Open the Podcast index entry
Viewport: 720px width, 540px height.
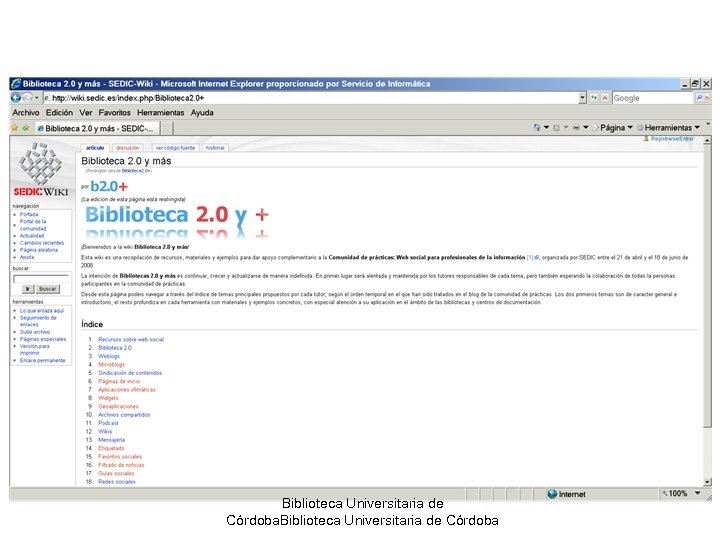108,423
